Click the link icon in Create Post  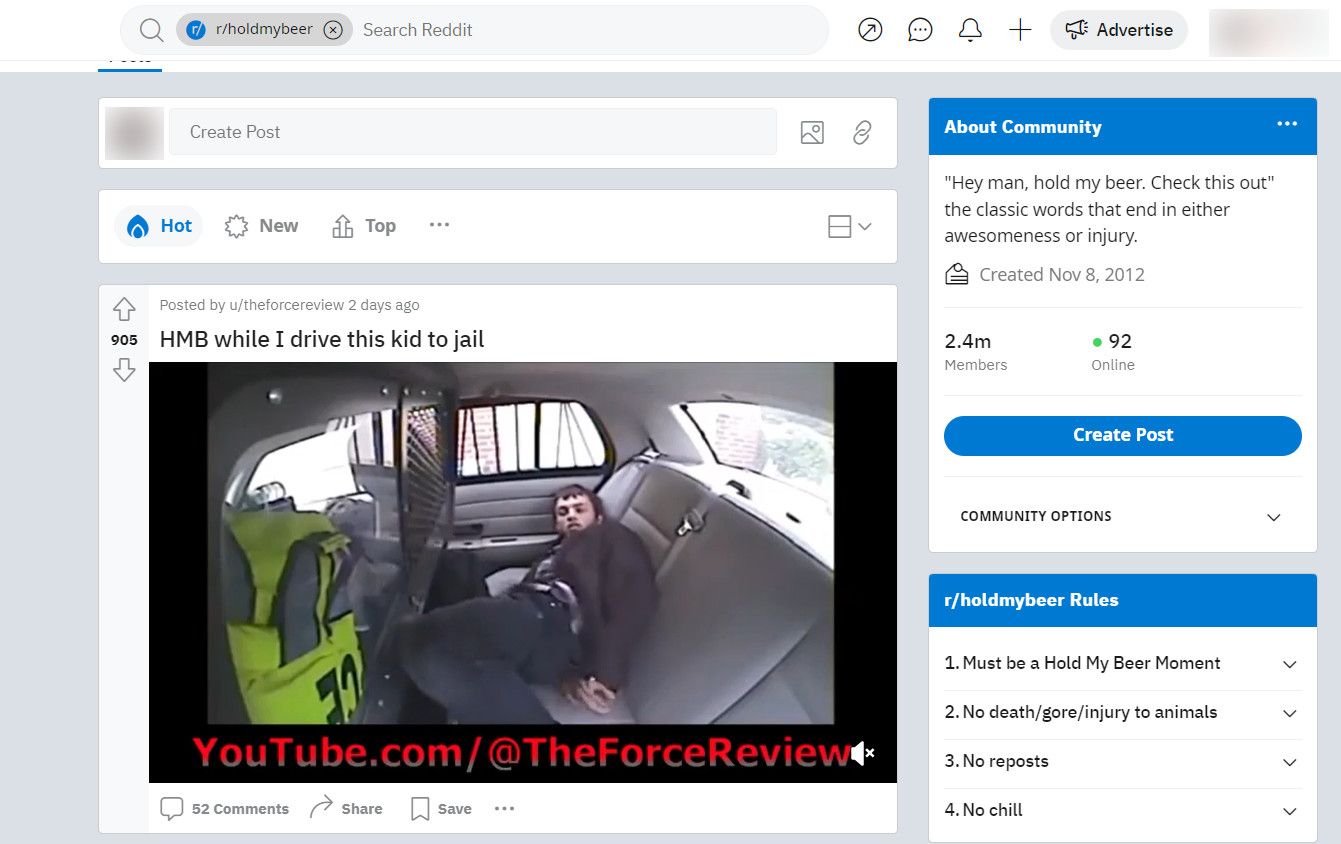(x=862, y=132)
